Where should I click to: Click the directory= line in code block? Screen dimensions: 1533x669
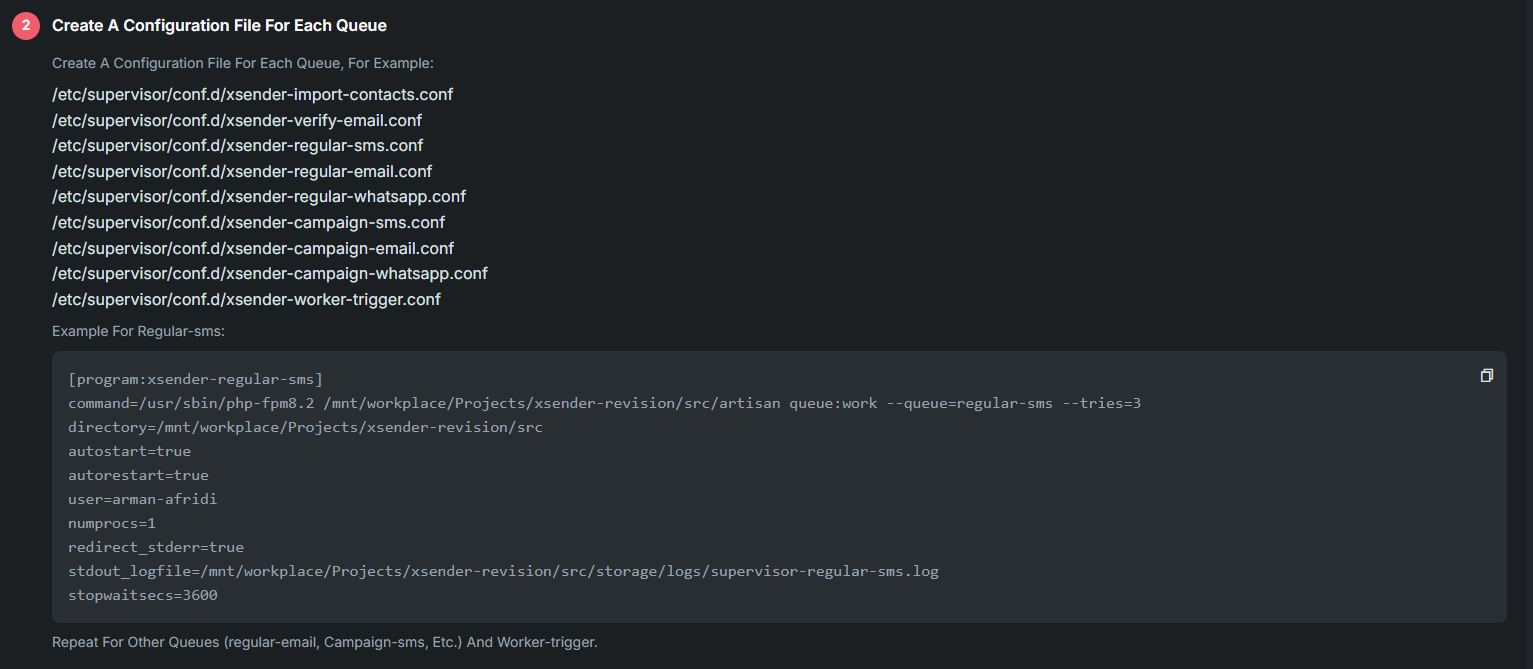[x=305, y=427]
